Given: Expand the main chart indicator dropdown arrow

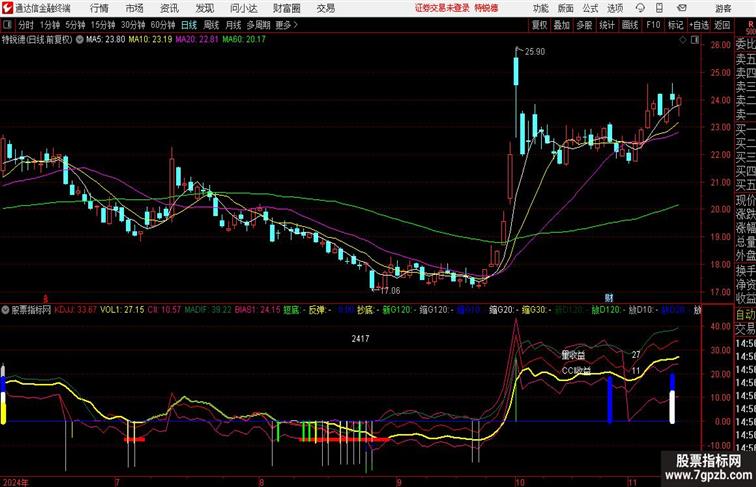Looking at the screenshot, I should [x=80, y=40].
